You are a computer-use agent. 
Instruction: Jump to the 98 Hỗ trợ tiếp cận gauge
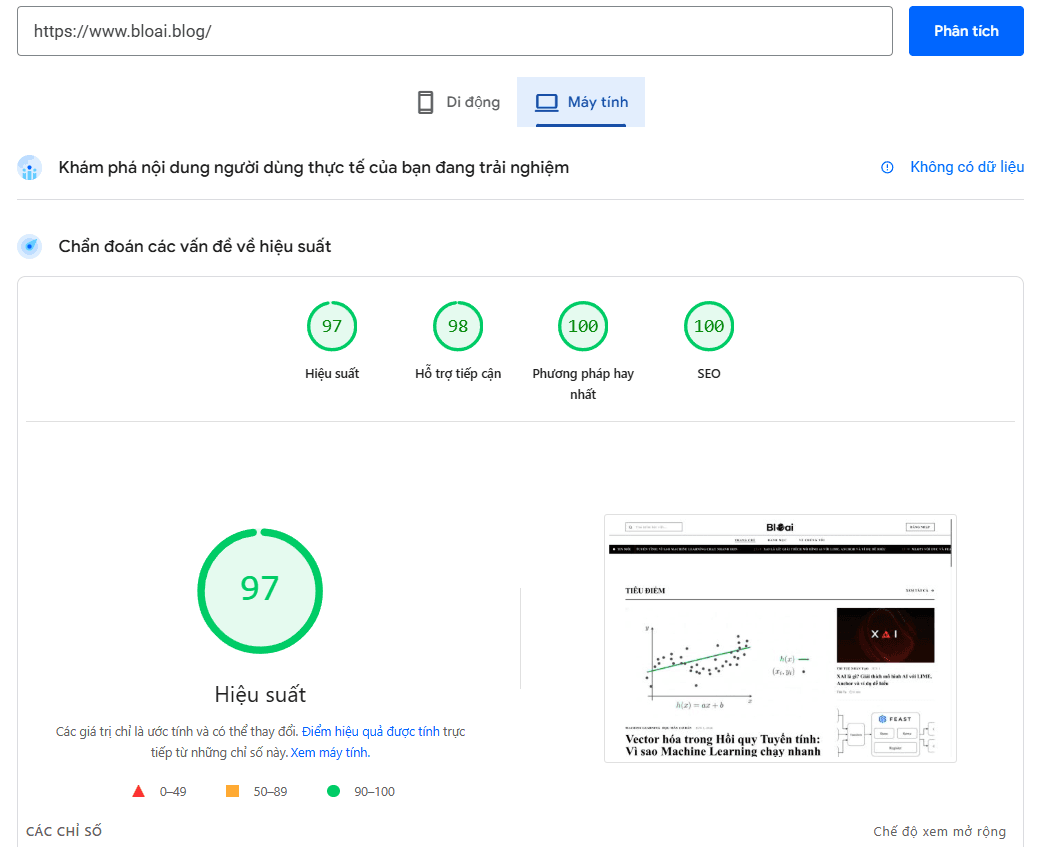pos(458,326)
